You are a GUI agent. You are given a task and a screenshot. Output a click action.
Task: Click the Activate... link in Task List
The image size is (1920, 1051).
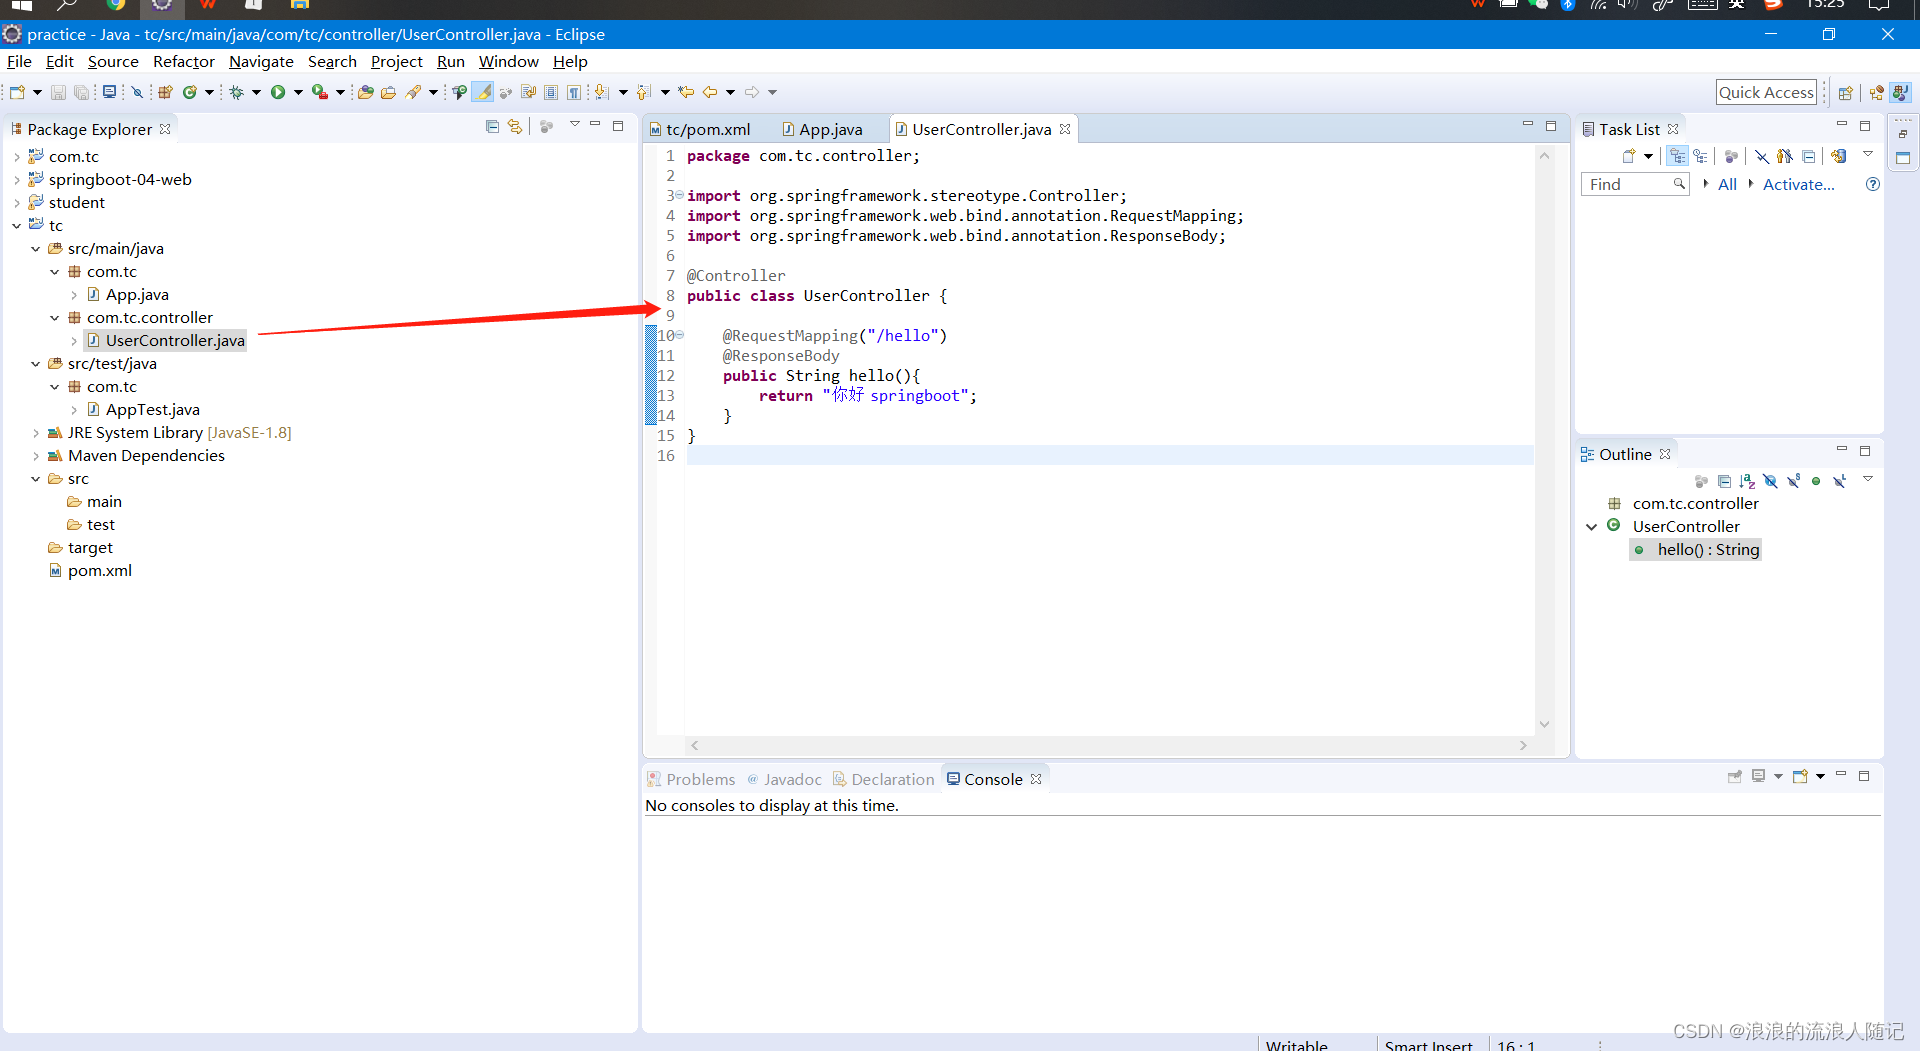tap(1798, 184)
